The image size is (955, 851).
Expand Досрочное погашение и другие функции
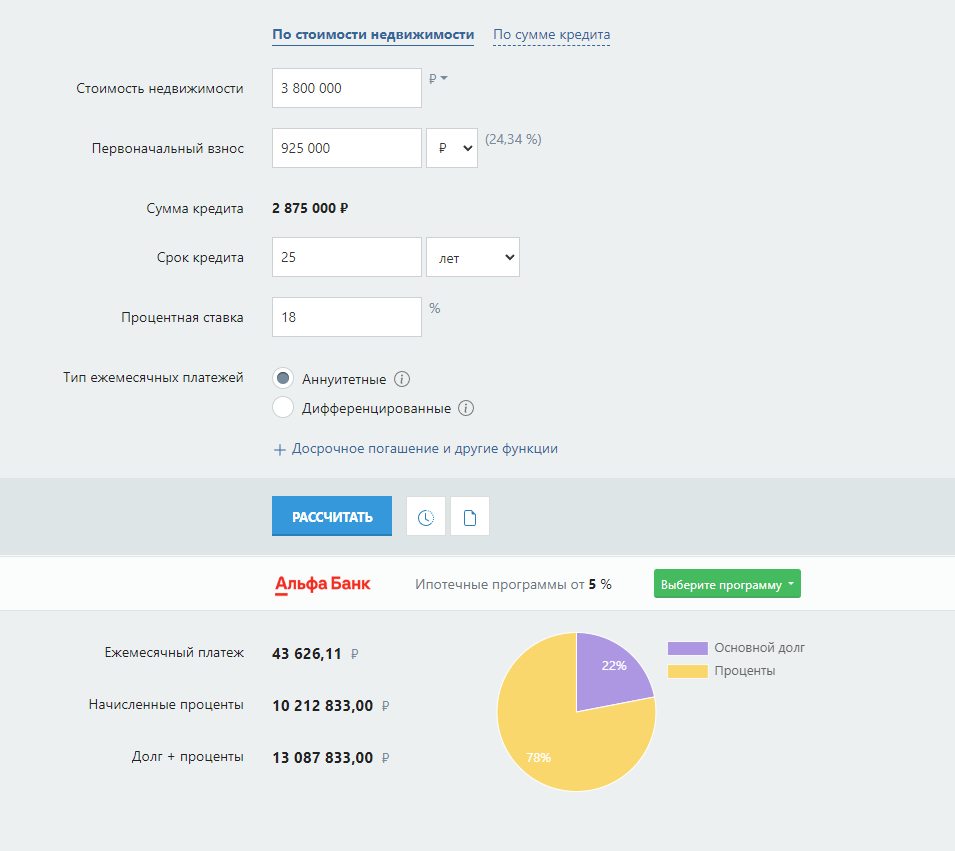pos(425,448)
